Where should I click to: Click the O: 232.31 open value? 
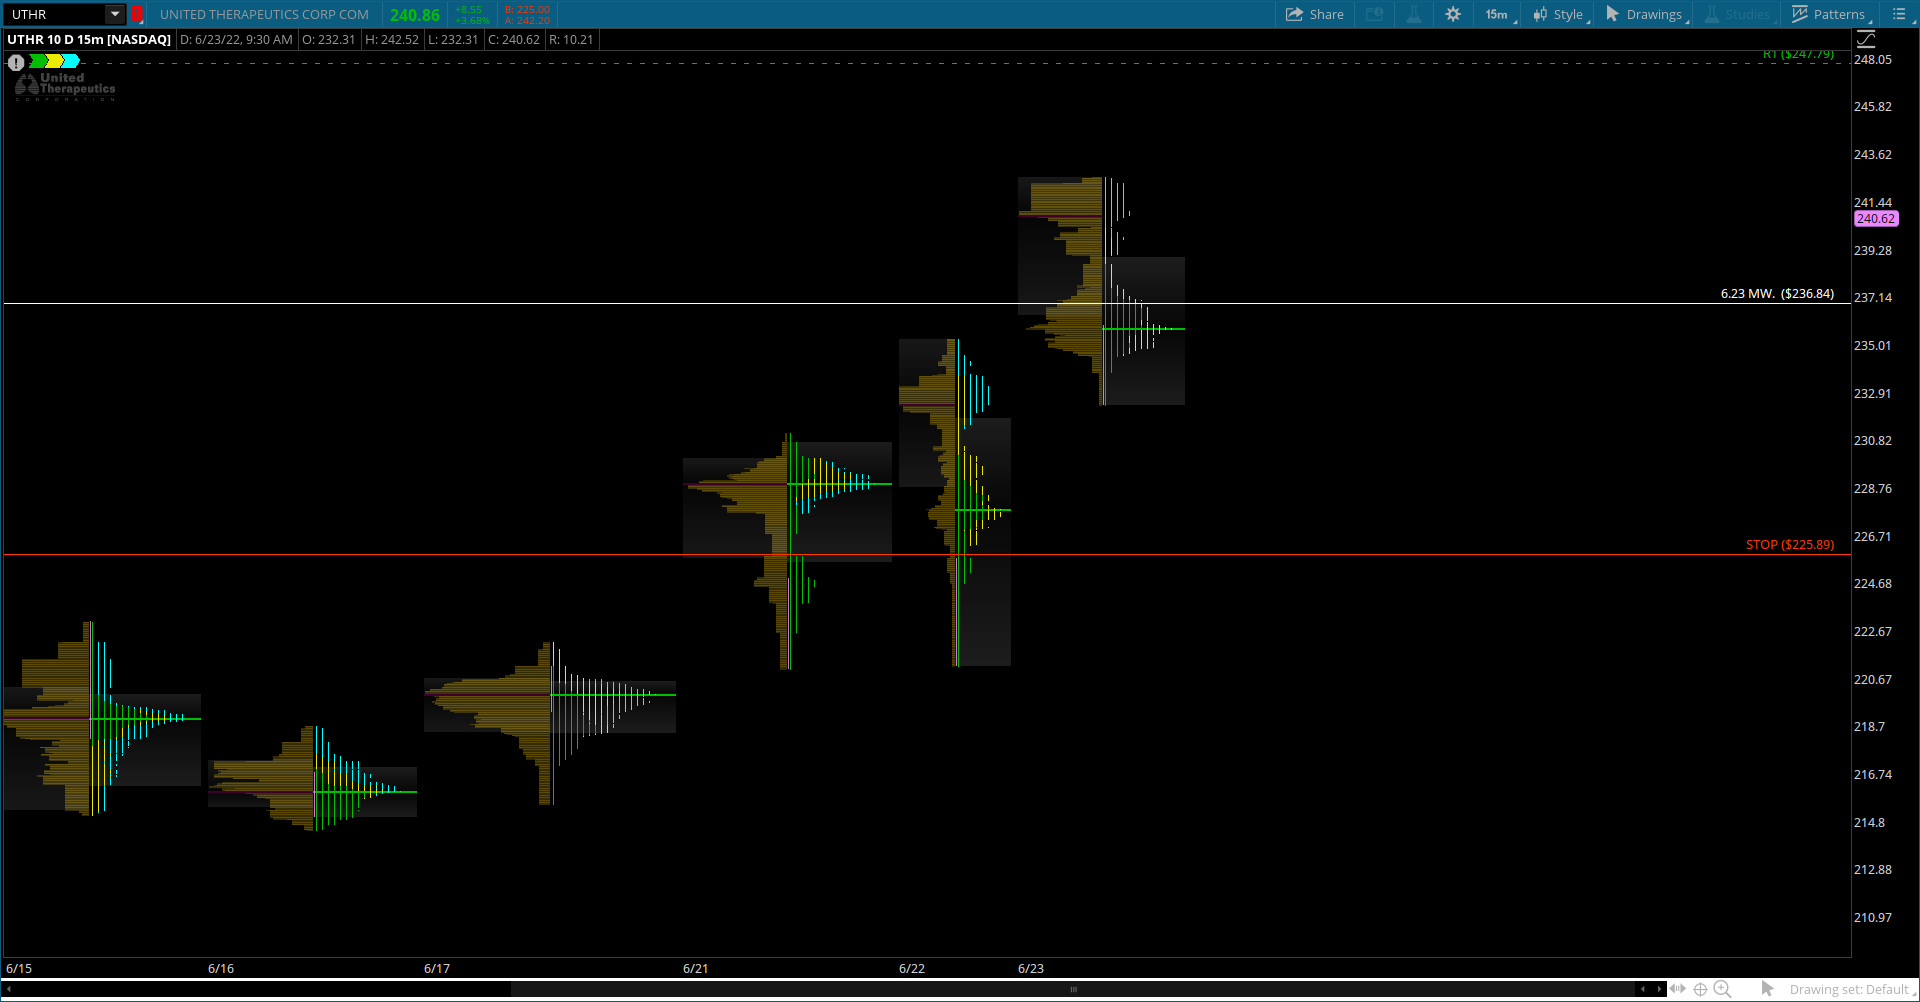tap(328, 39)
